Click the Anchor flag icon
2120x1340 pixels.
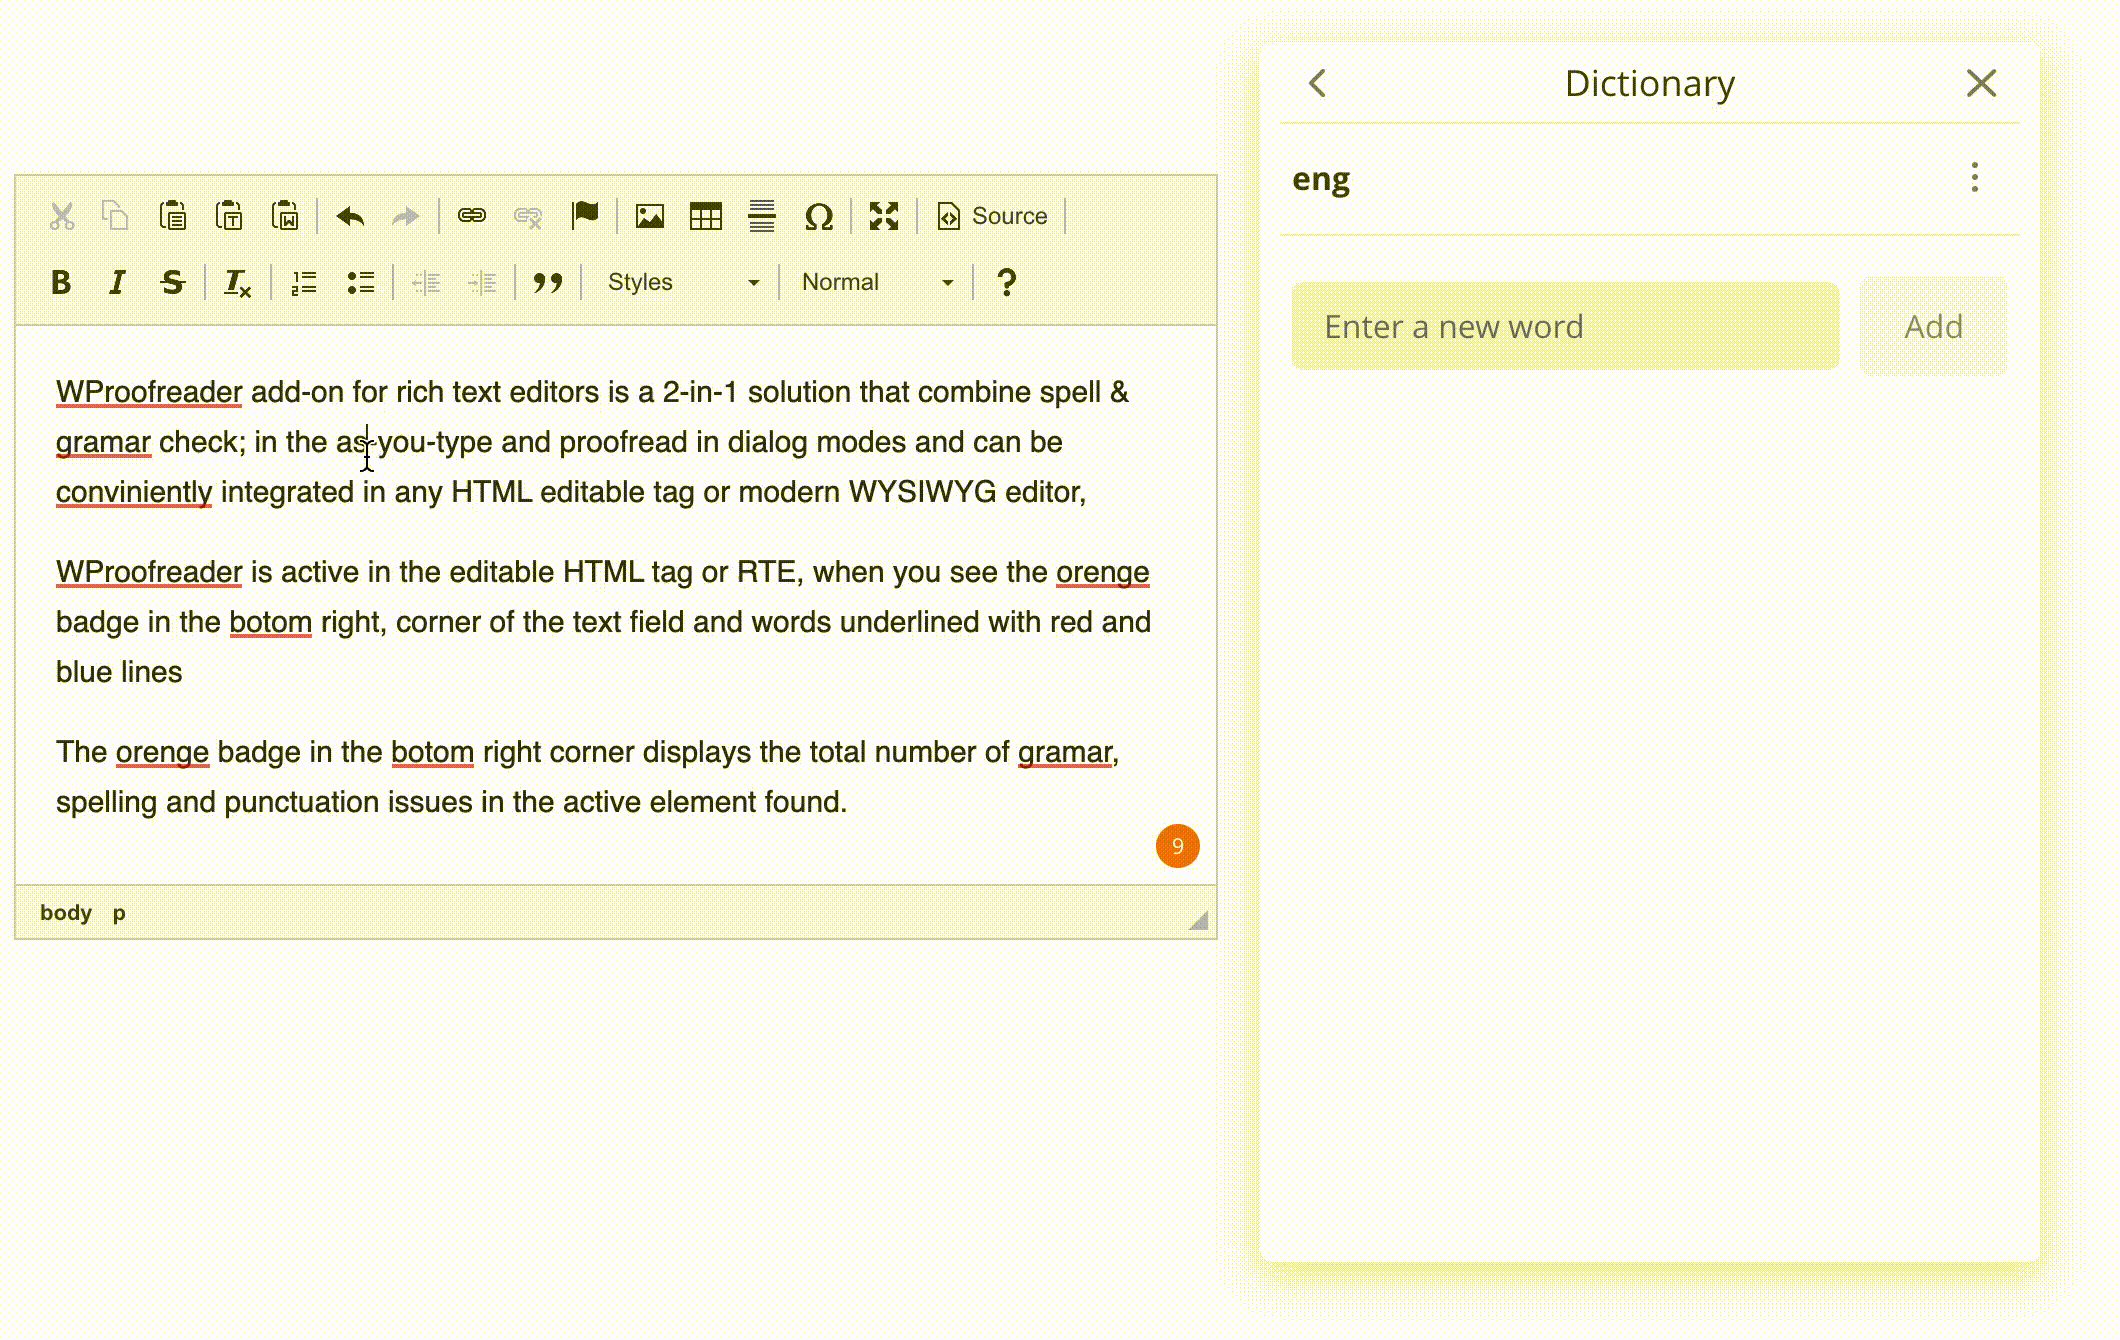coord(584,216)
